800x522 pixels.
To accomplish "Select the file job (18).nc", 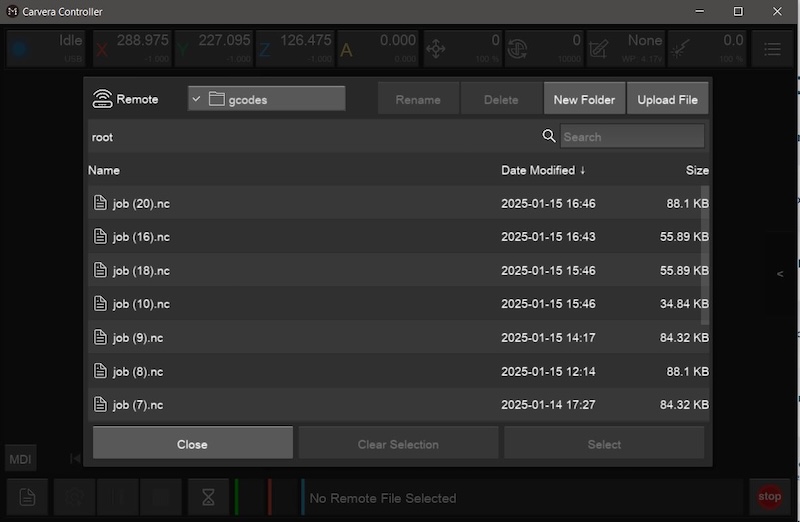I will click(x=398, y=270).
